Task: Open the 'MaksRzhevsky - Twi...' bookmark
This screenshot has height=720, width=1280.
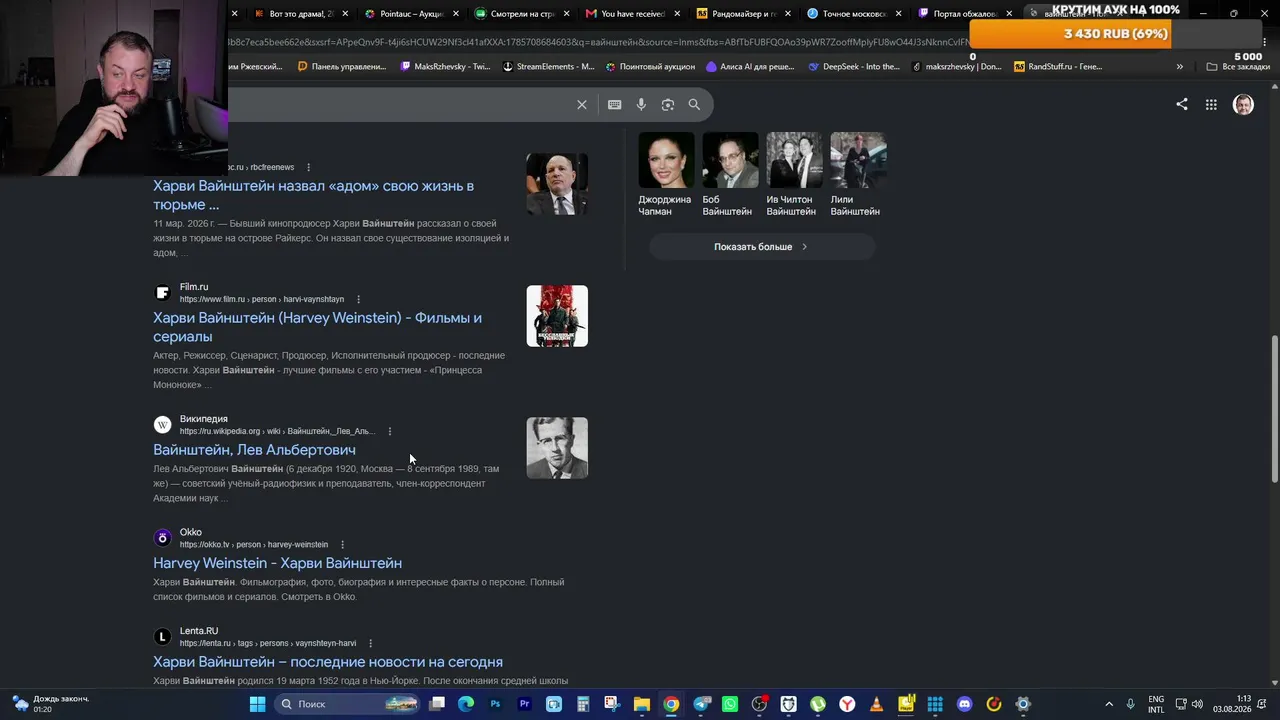Action: coord(445,67)
